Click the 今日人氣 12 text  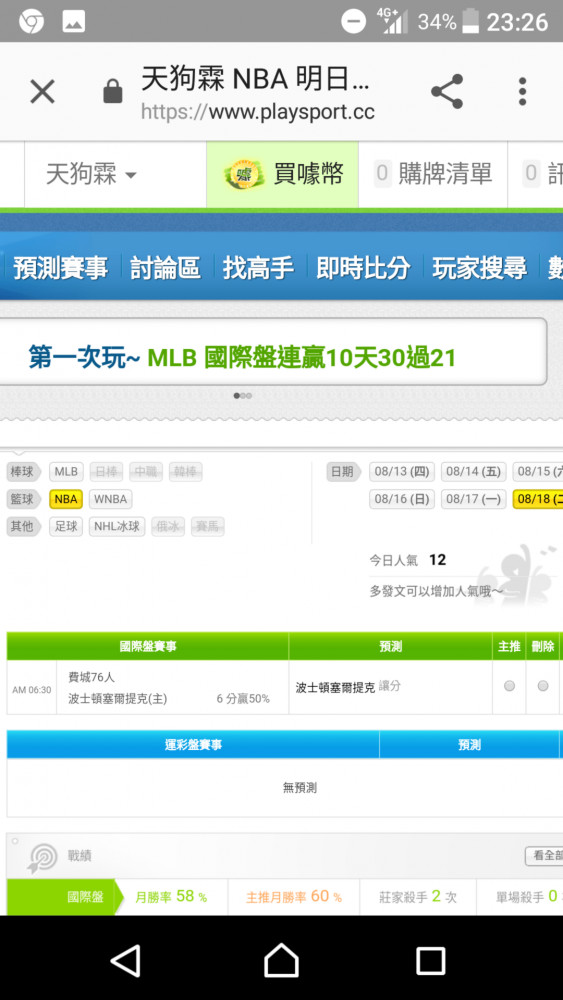tap(408, 560)
